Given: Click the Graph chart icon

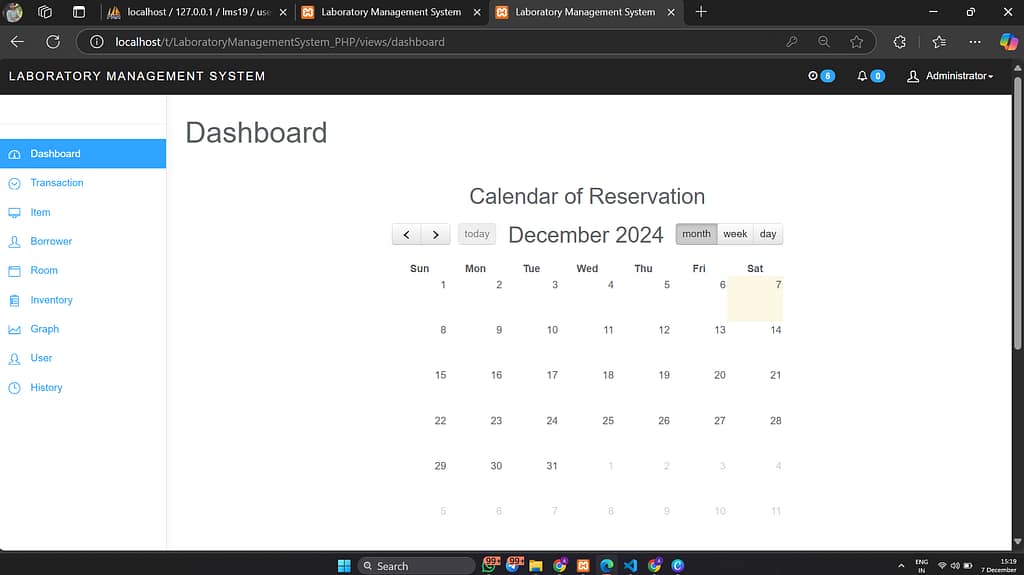Looking at the screenshot, I should coord(14,329).
